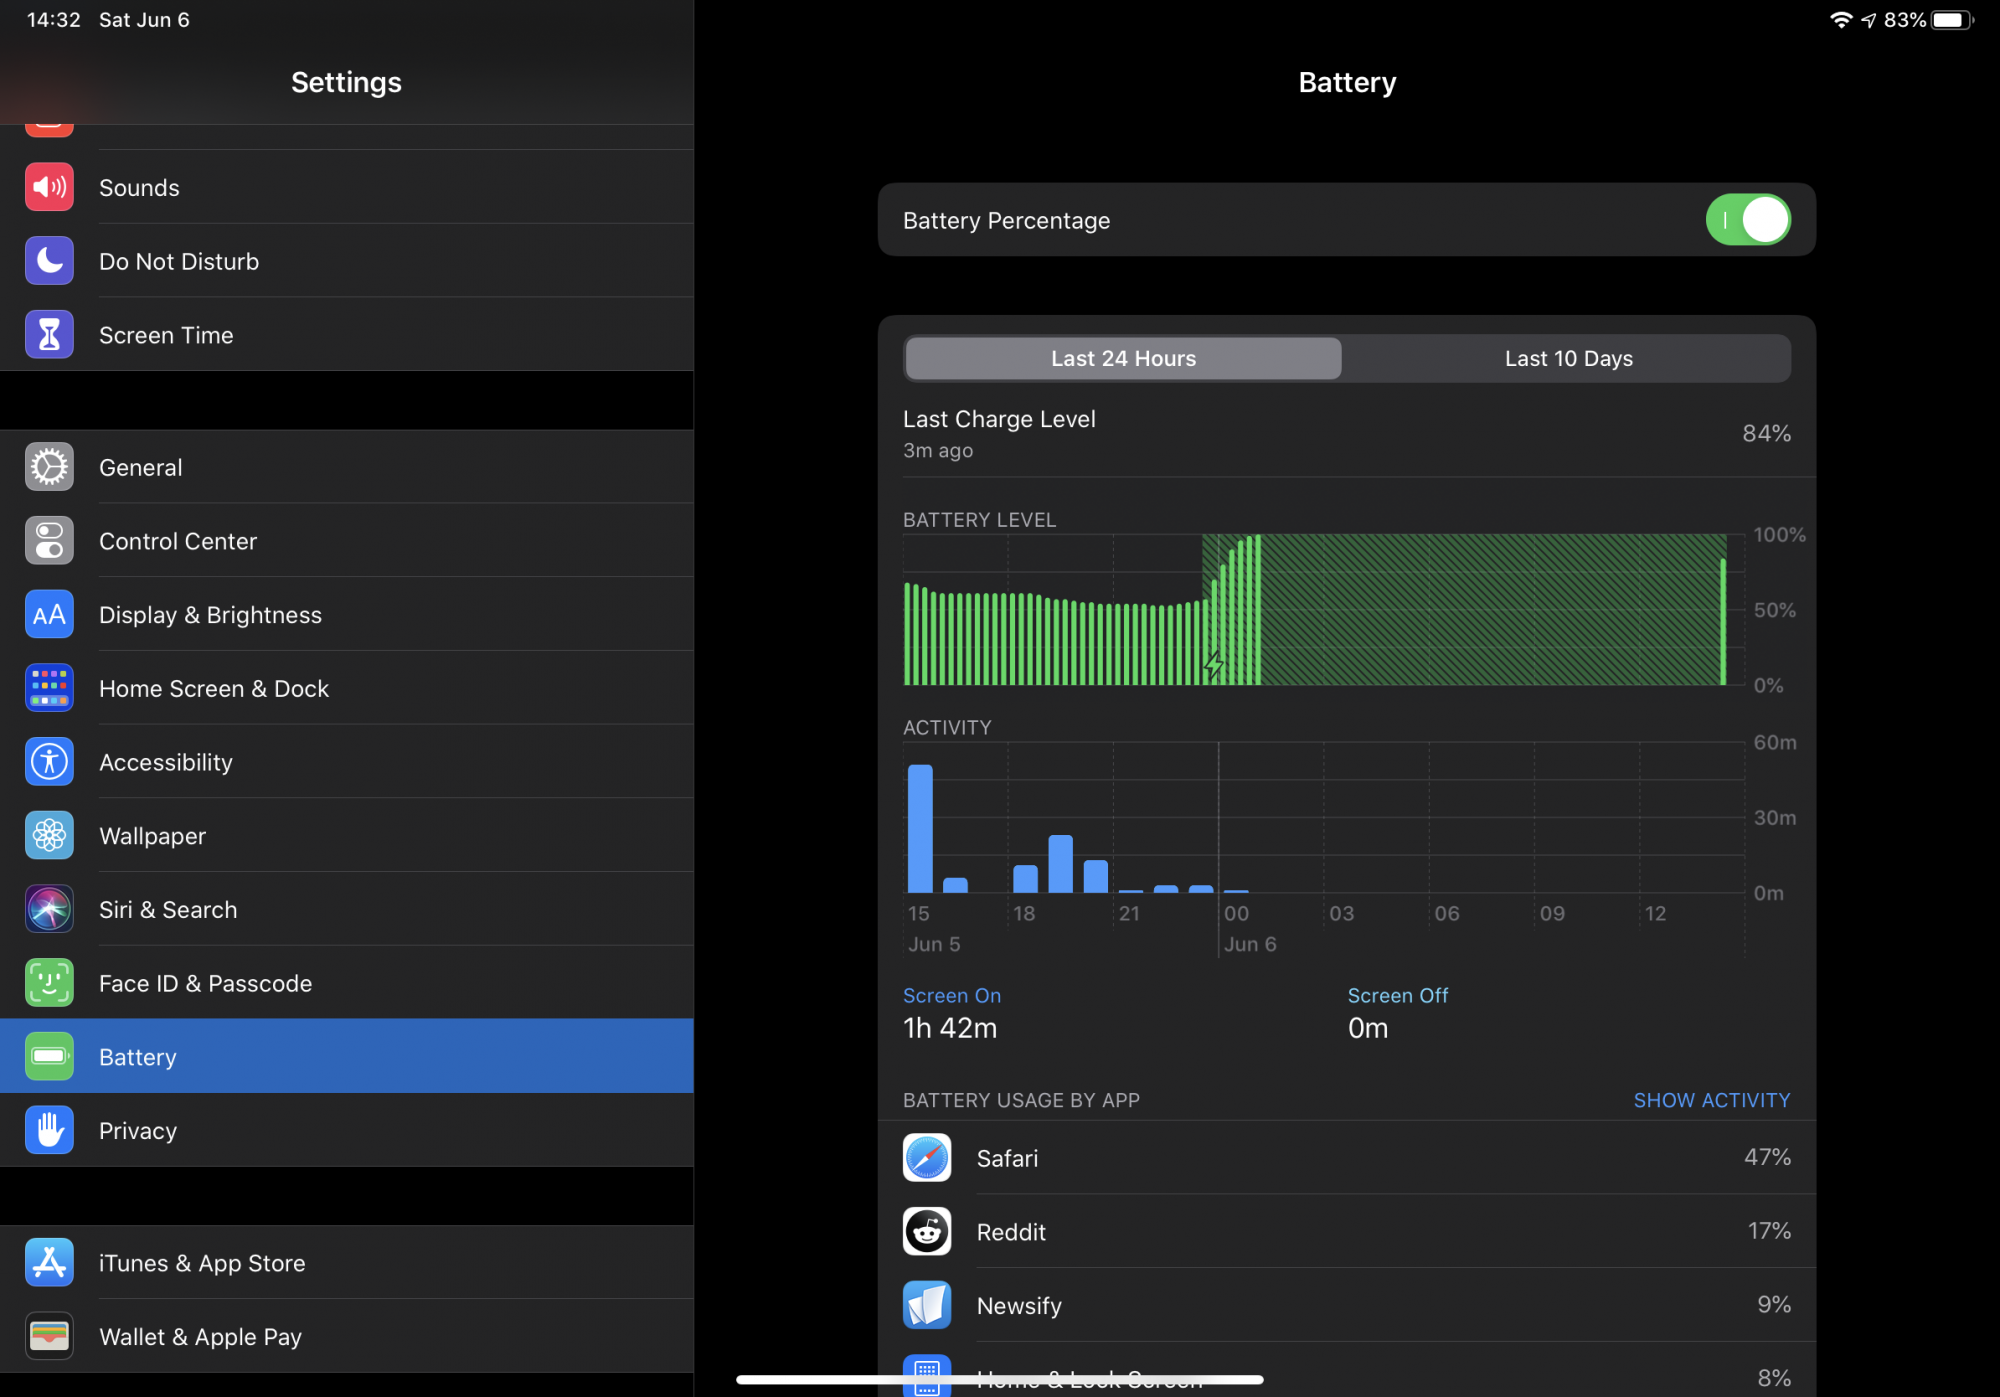This screenshot has height=1397, width=2000.
Task: Tap the Screen On 1h 42m value
Action: (x=950, y=1029)
